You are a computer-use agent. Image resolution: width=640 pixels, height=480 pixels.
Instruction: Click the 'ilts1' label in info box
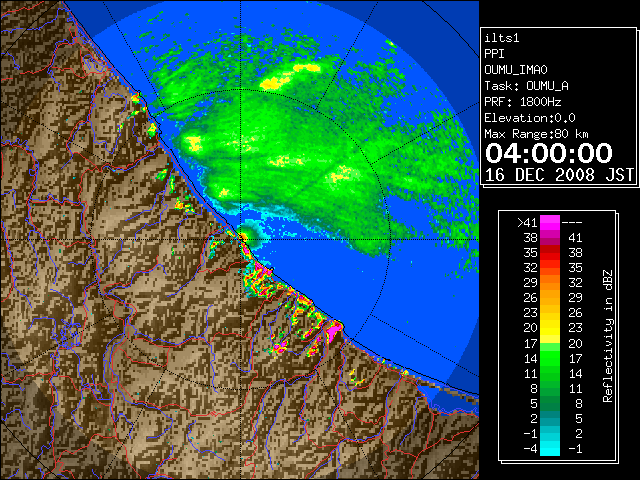(502, 38)
